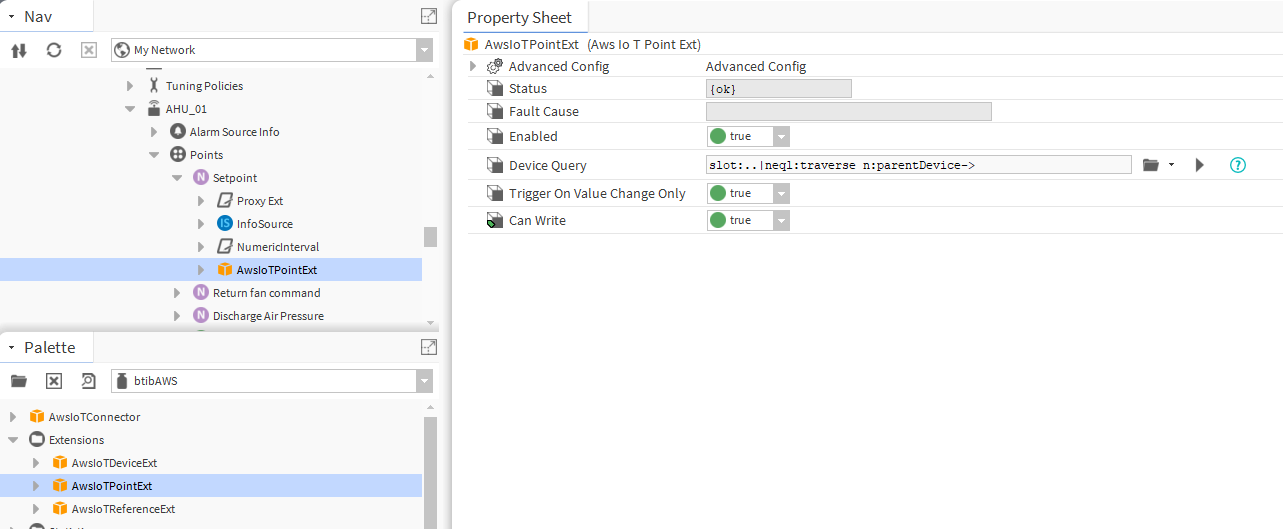1283x529 pixels.
Task: Open Device Query folder chooser icon
Action: coord(1151,165)
